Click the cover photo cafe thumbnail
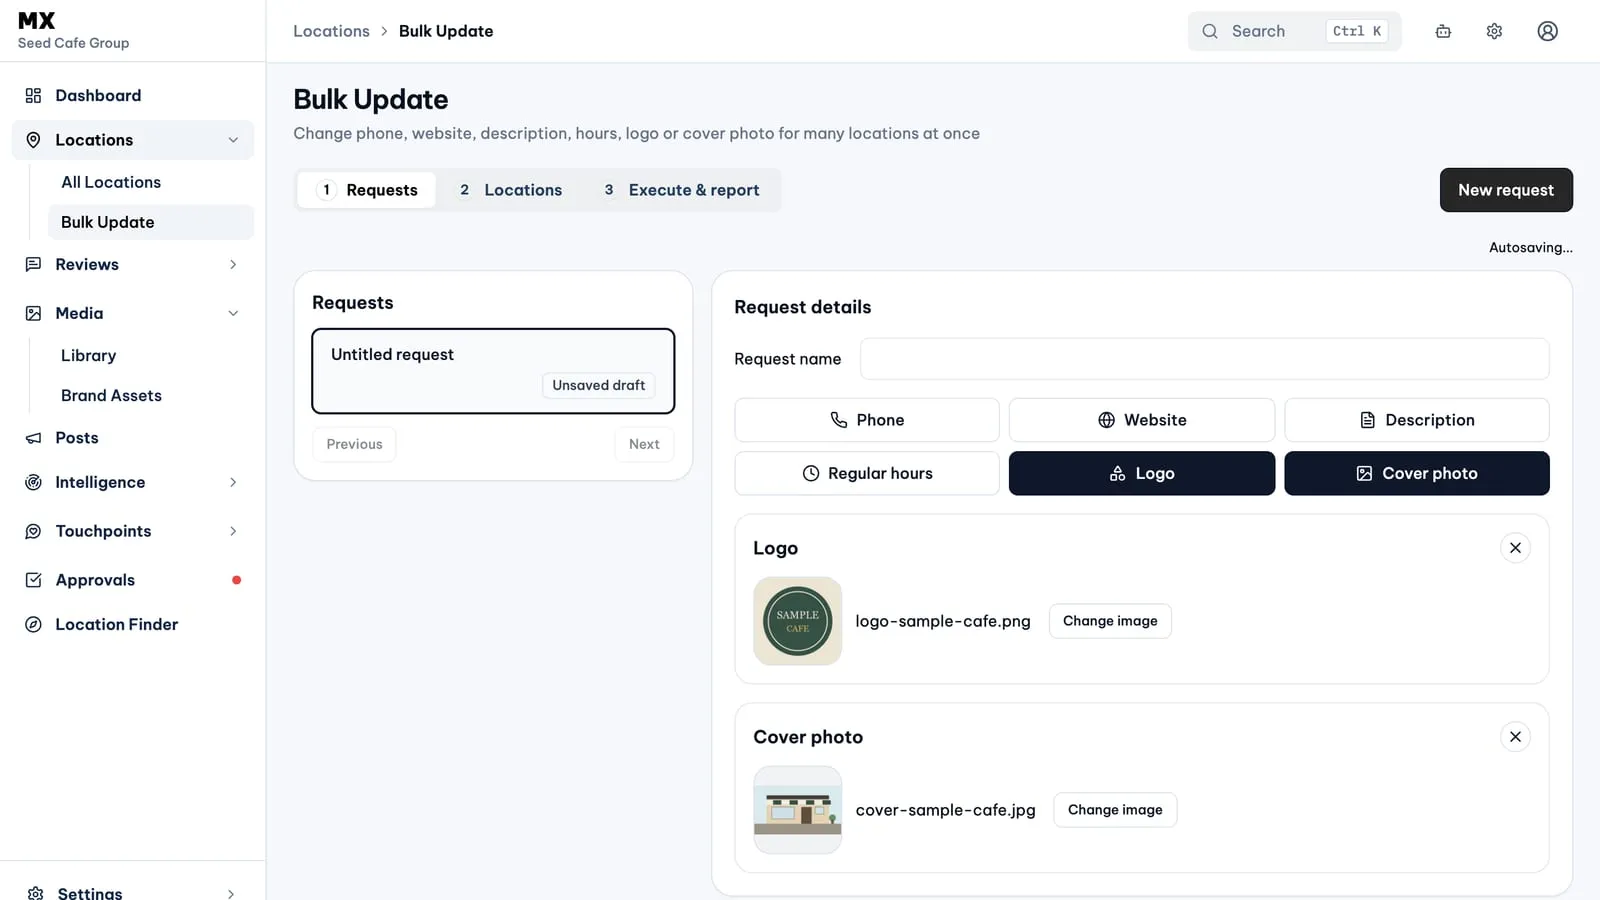 797,810
